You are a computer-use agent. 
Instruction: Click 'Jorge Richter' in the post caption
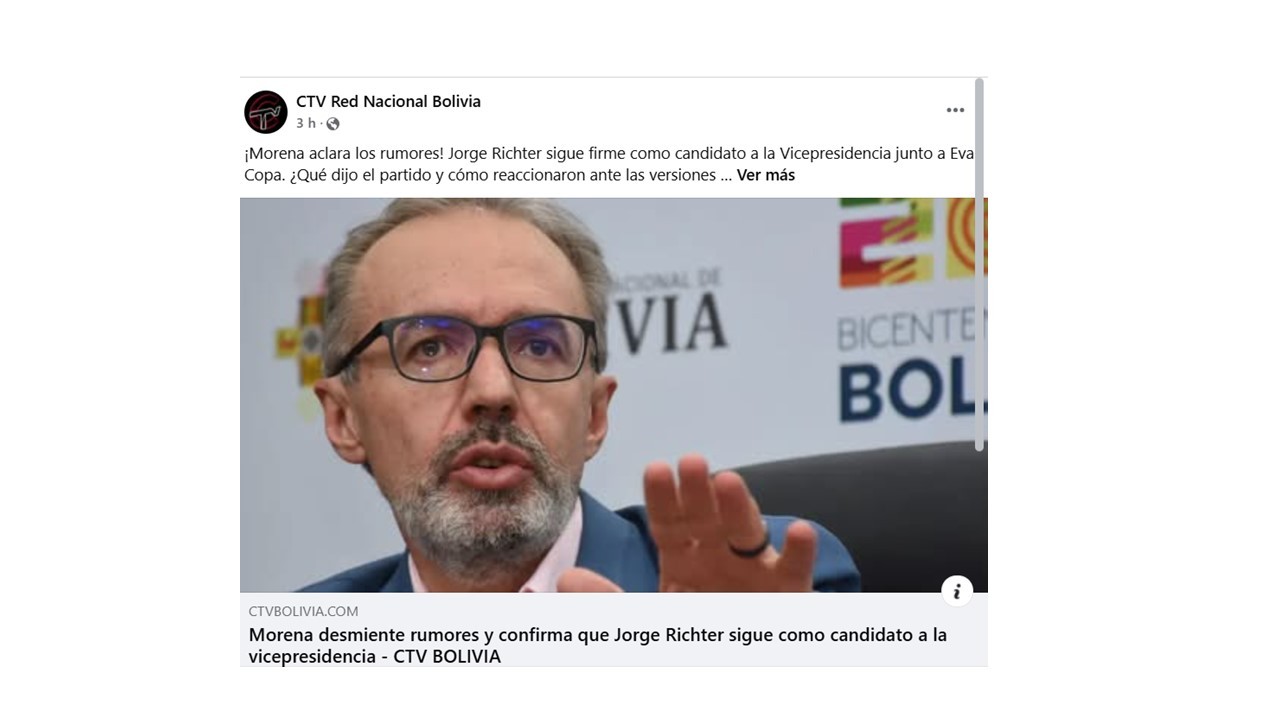tap(494, 154)
